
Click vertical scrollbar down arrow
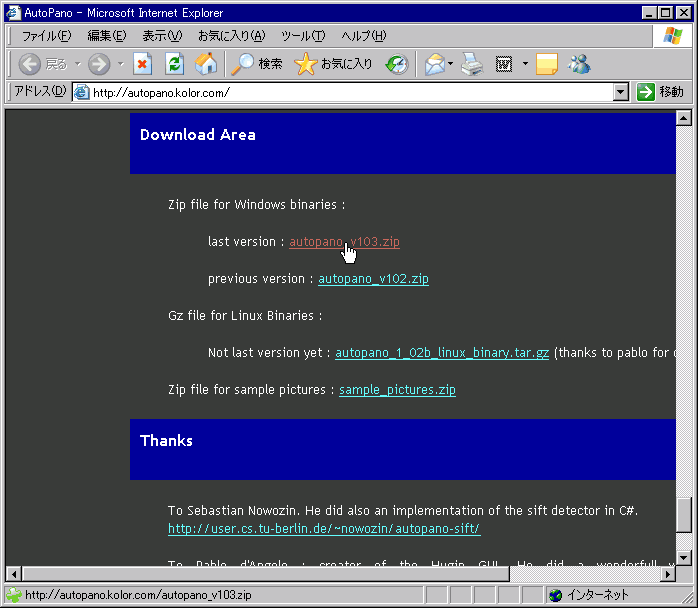pos(683,557)
